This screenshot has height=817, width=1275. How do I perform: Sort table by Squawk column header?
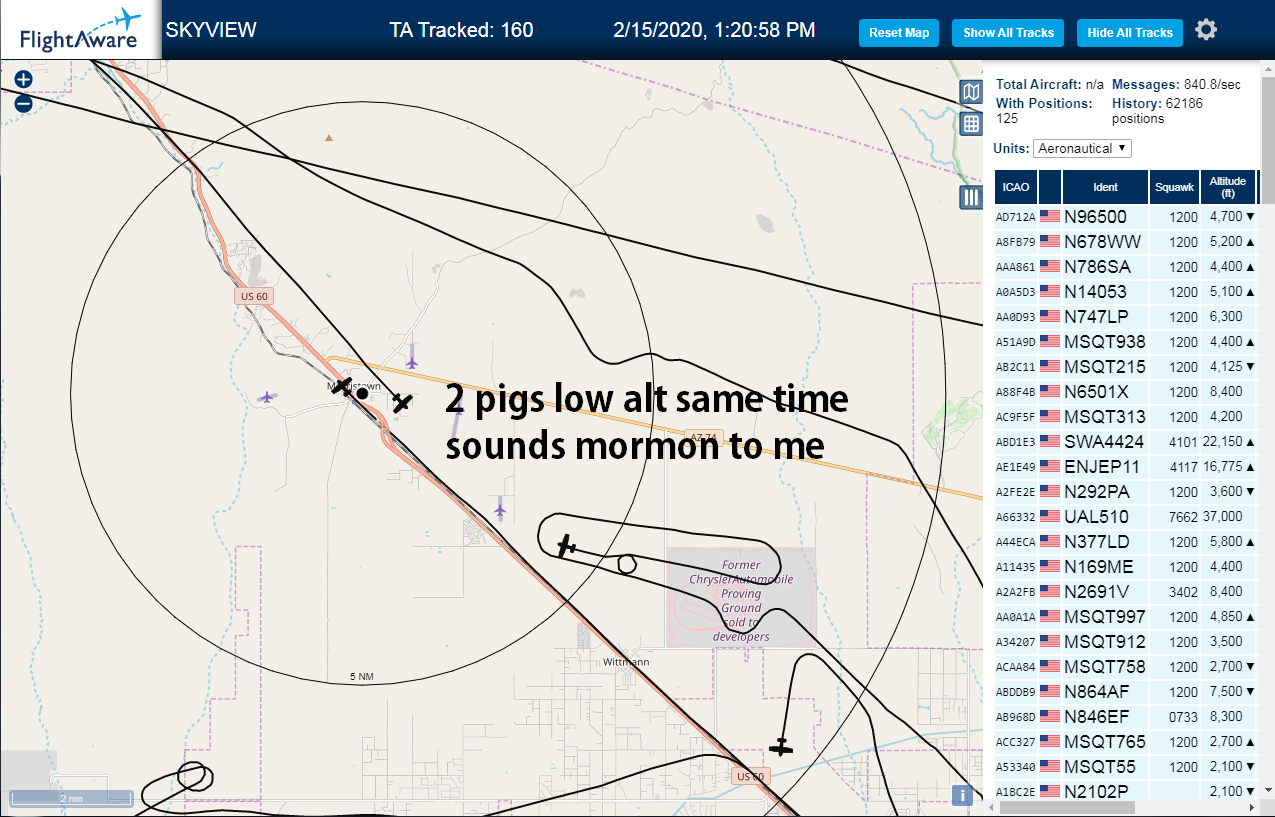click(1174, 187)
